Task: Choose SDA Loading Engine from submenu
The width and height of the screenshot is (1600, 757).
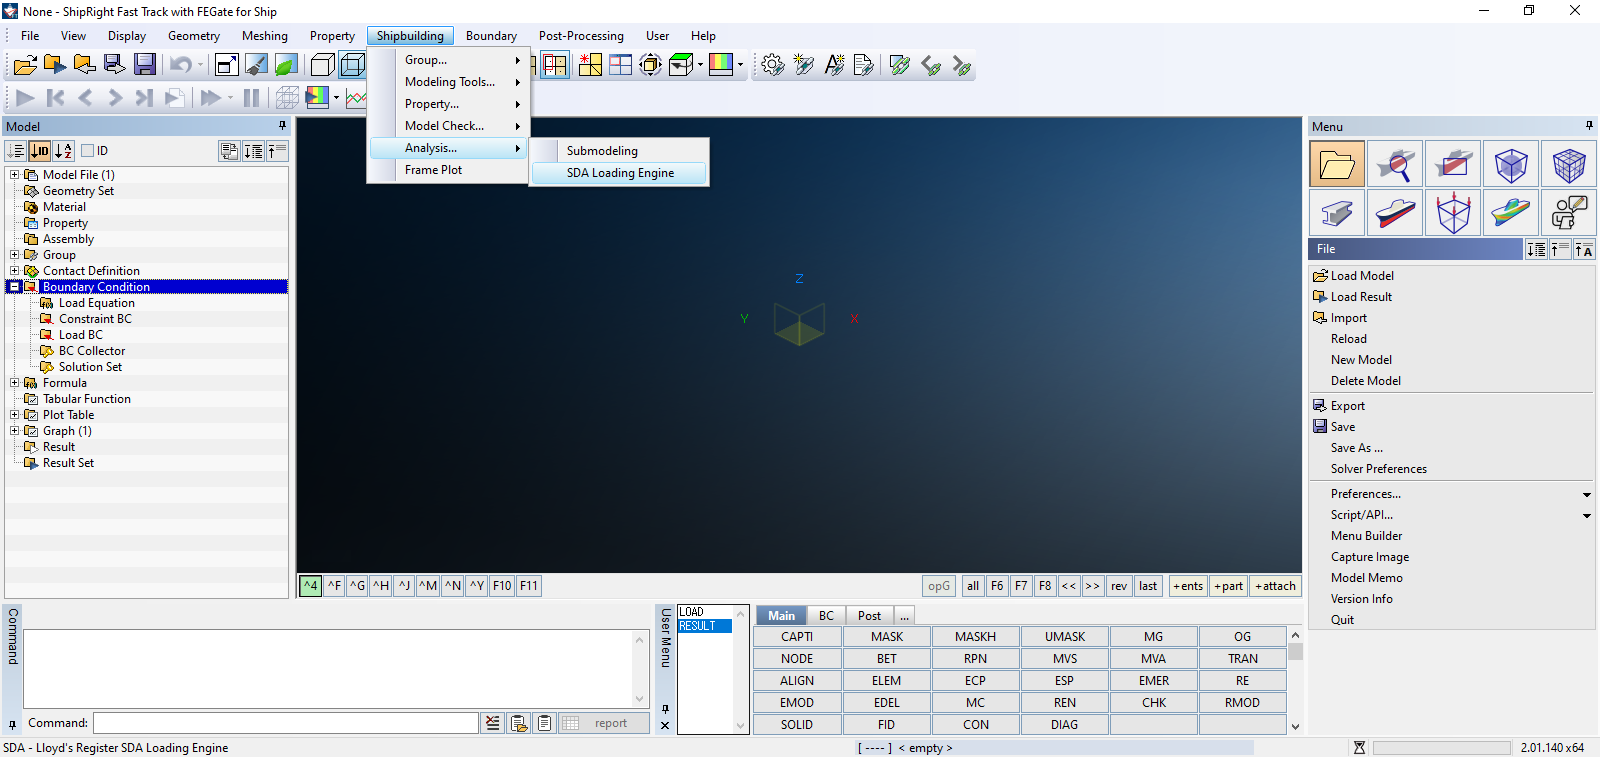Action: 620,173
